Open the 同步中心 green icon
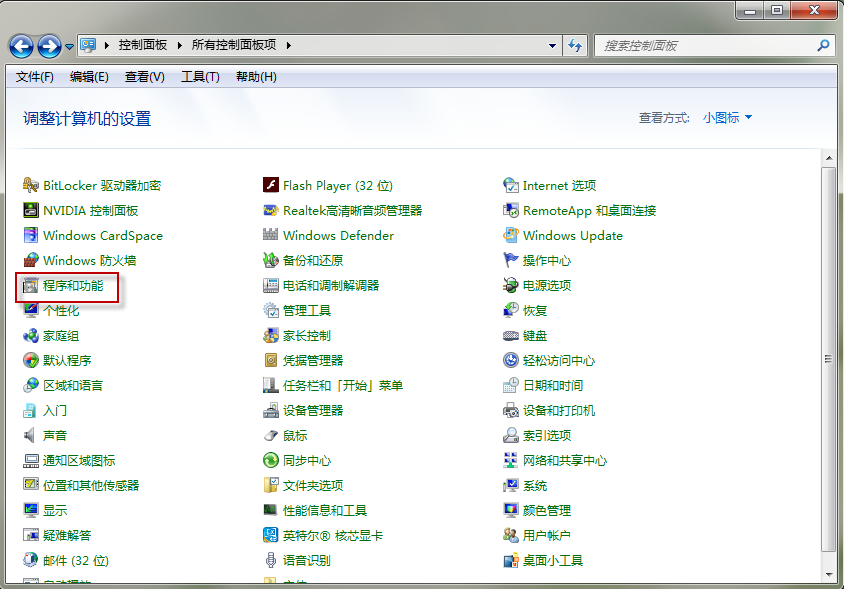The image size is (844, 589). coord(271,460)
